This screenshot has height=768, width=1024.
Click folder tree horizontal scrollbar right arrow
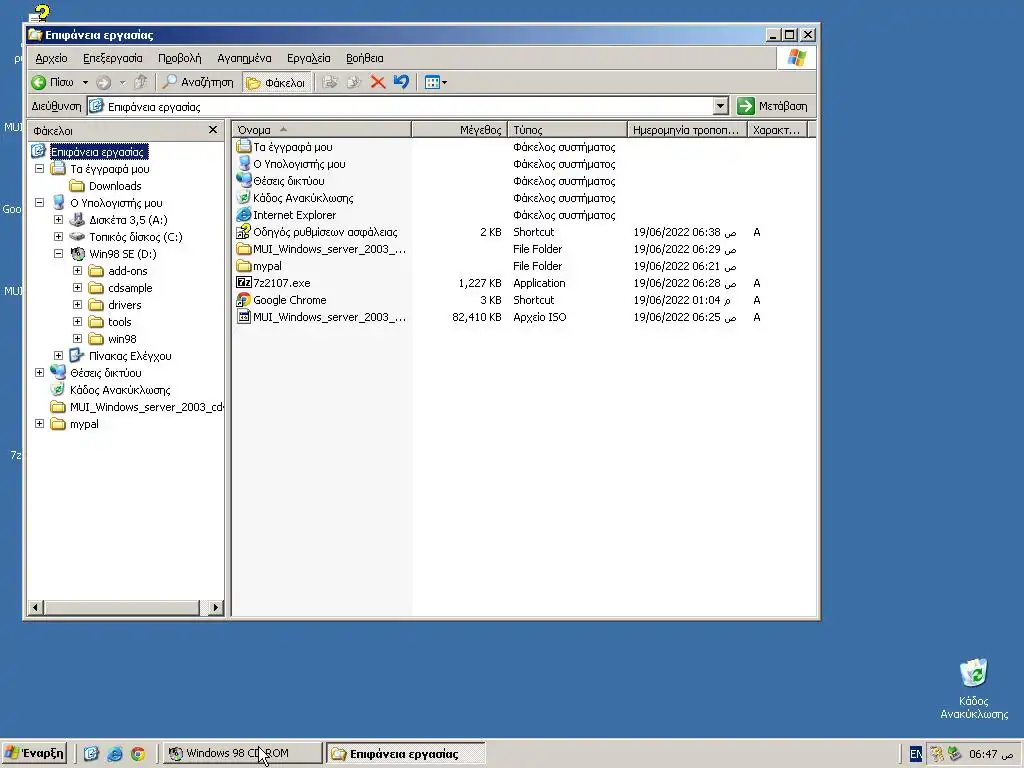coord(216,608)
